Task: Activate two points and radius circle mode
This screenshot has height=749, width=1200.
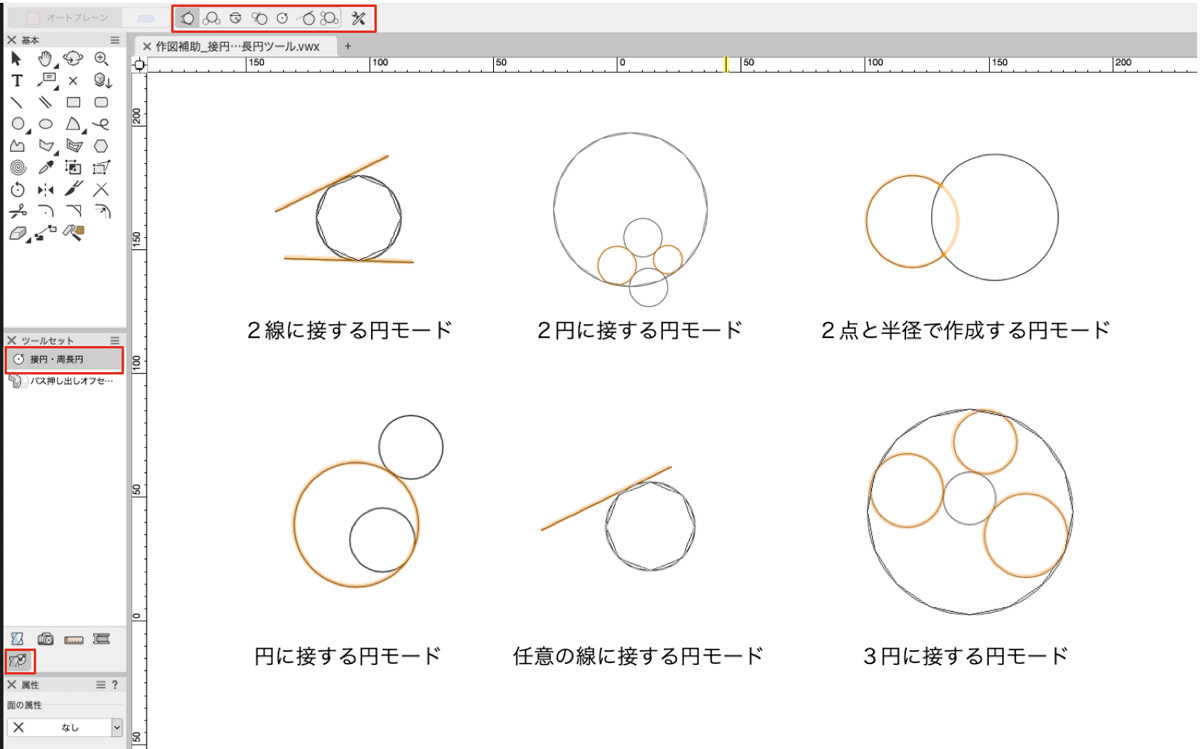Action: click(235, 18)
